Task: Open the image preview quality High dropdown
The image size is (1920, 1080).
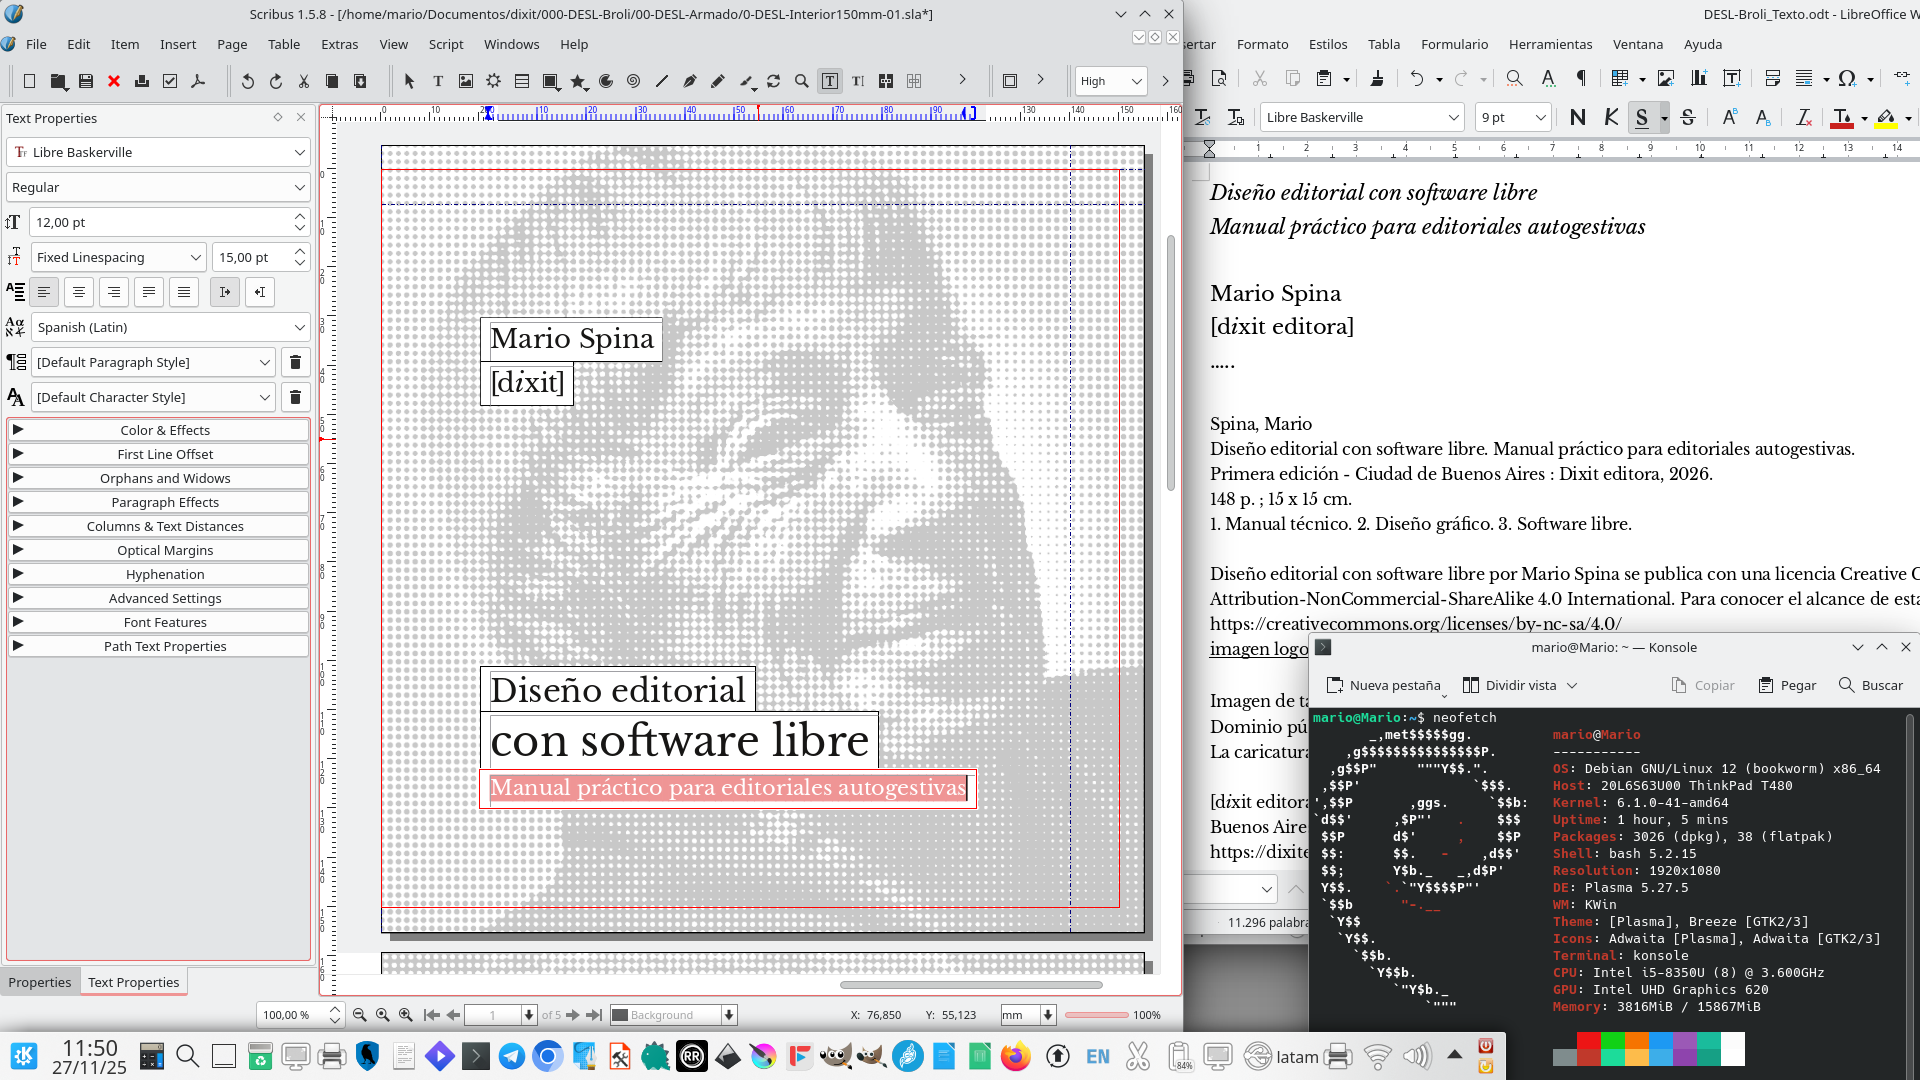Action: click(x=1109, y=81)
